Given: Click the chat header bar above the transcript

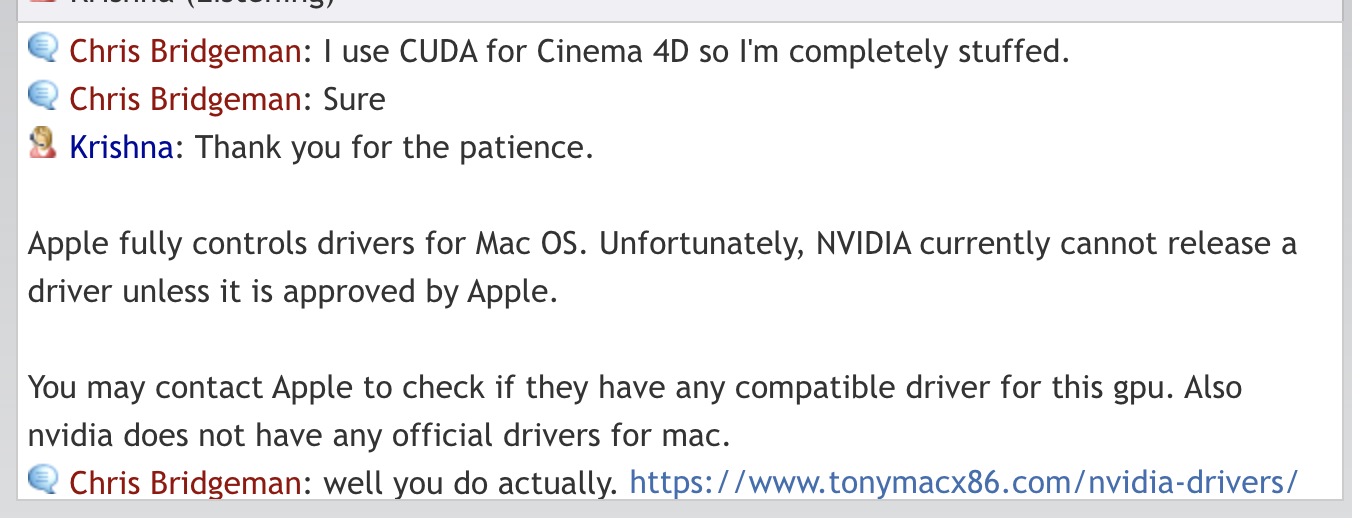Looking at the screenshot, I should pyautogui.click(x=676, y=8).
